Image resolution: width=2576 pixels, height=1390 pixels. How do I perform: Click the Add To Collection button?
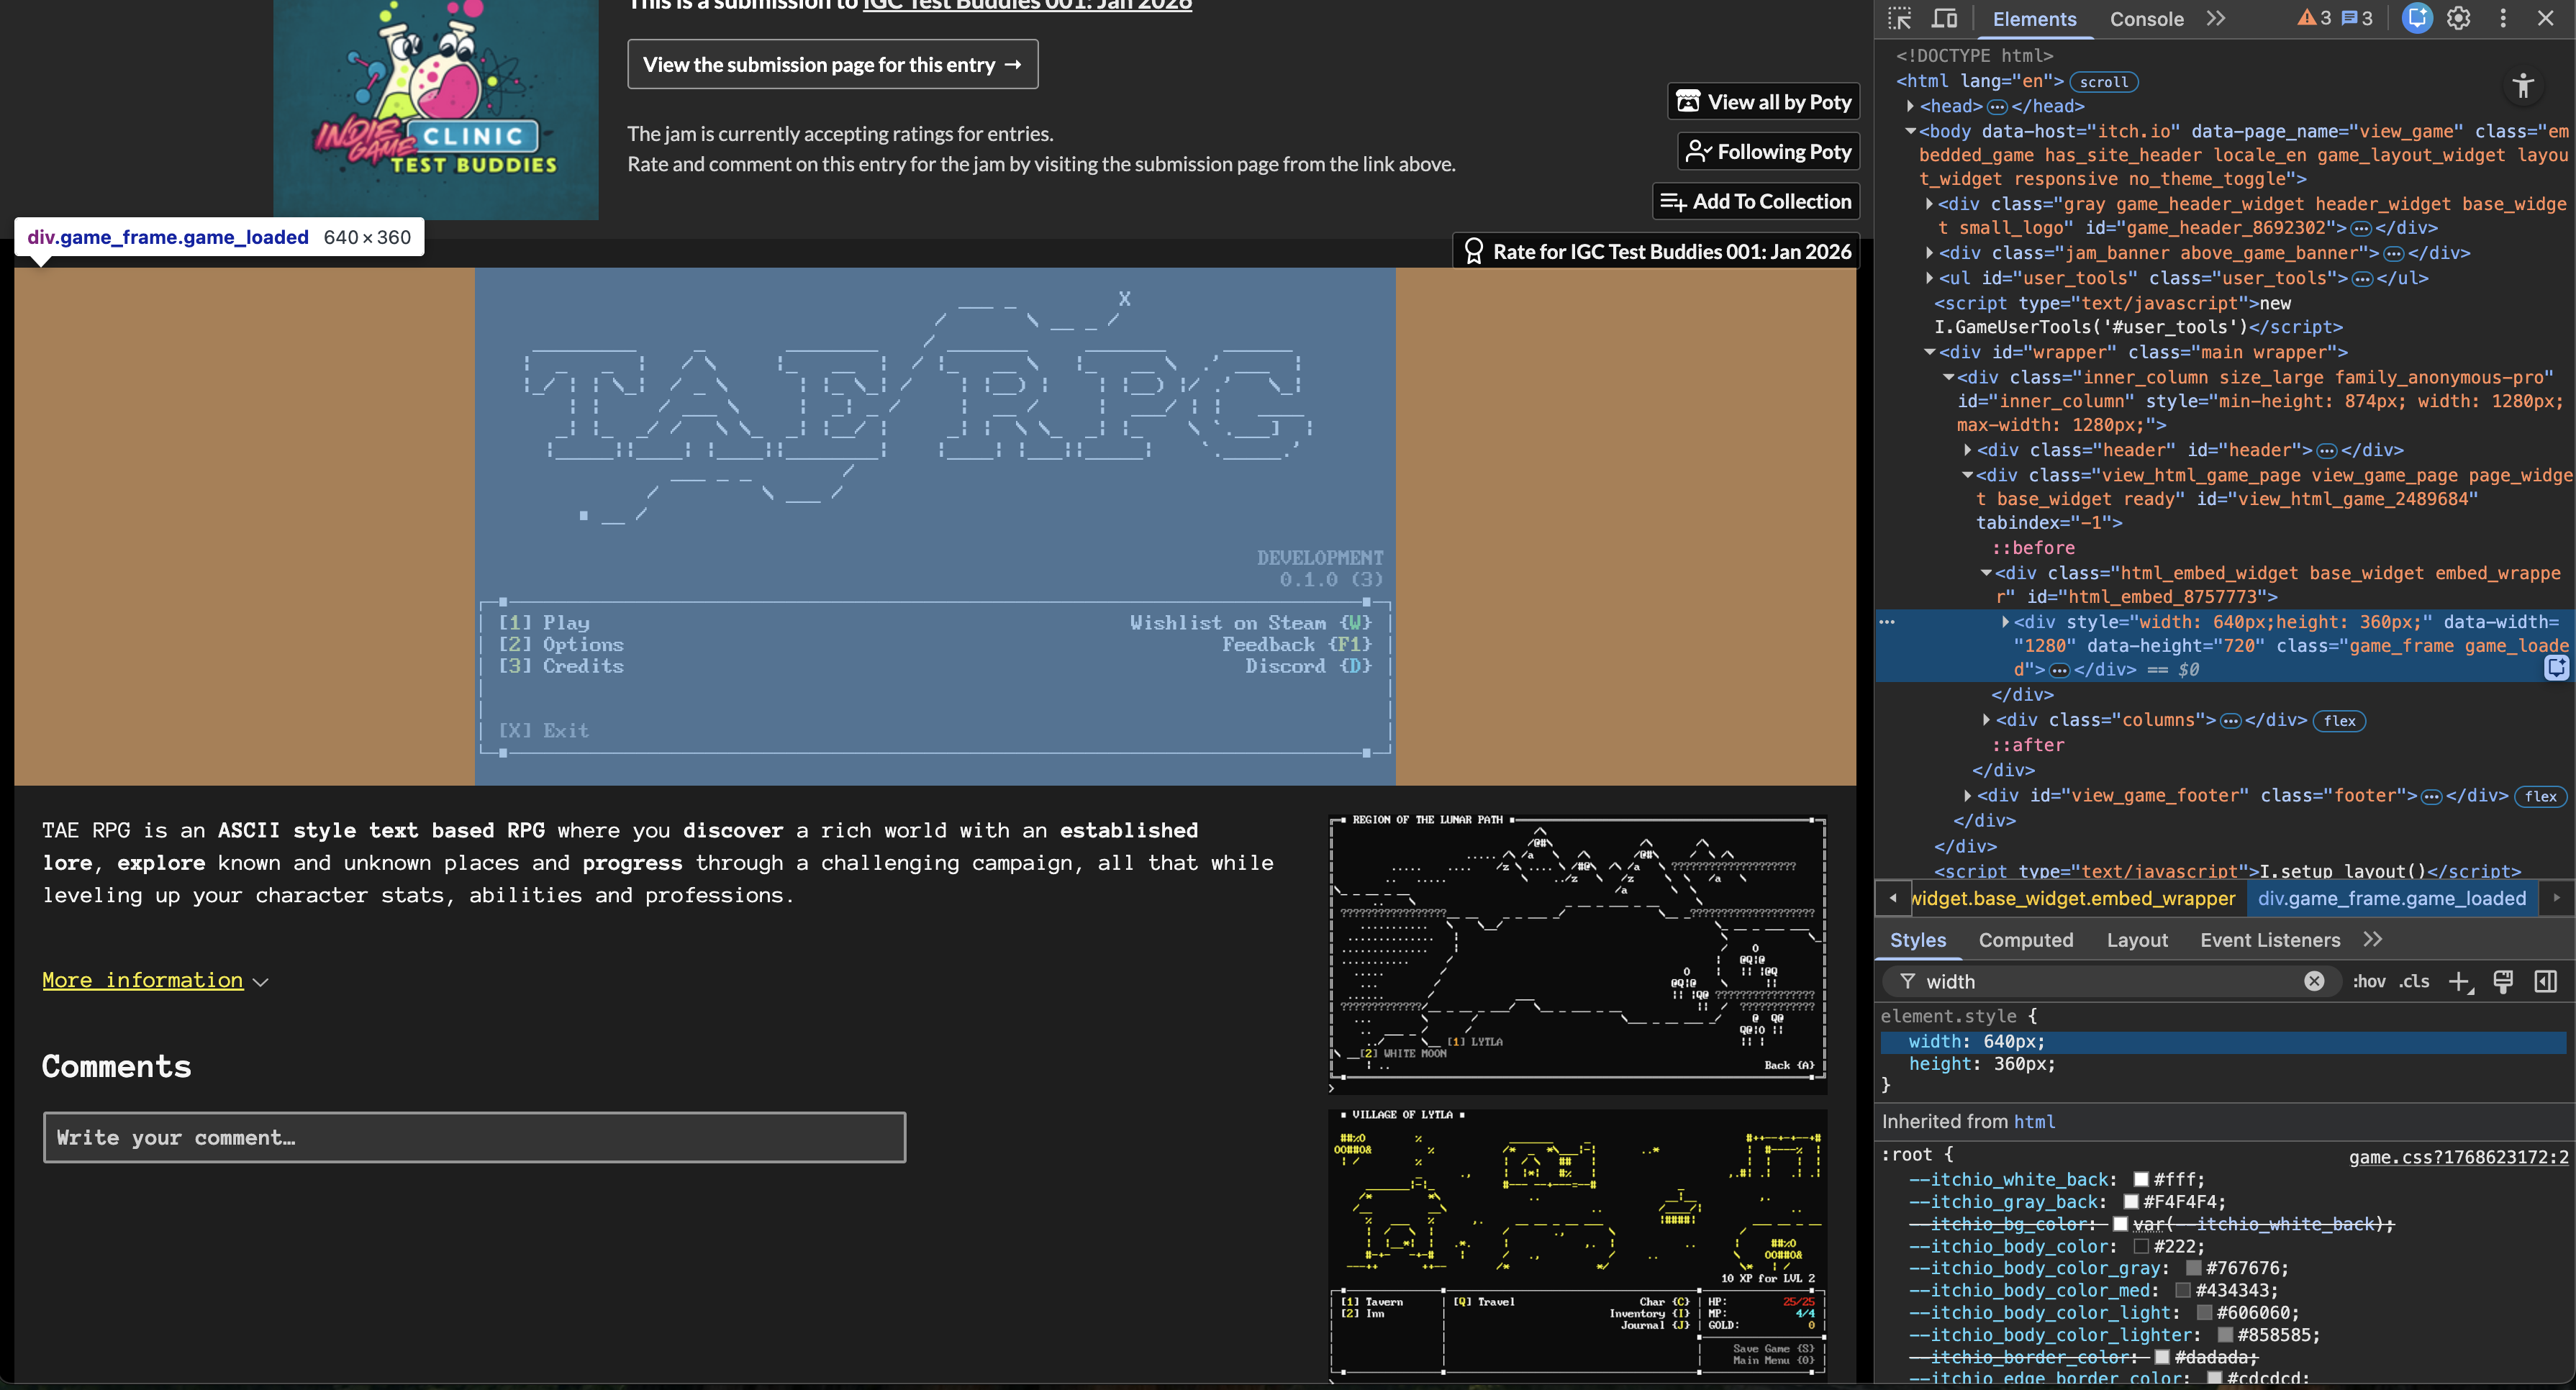coord(1756,202)
